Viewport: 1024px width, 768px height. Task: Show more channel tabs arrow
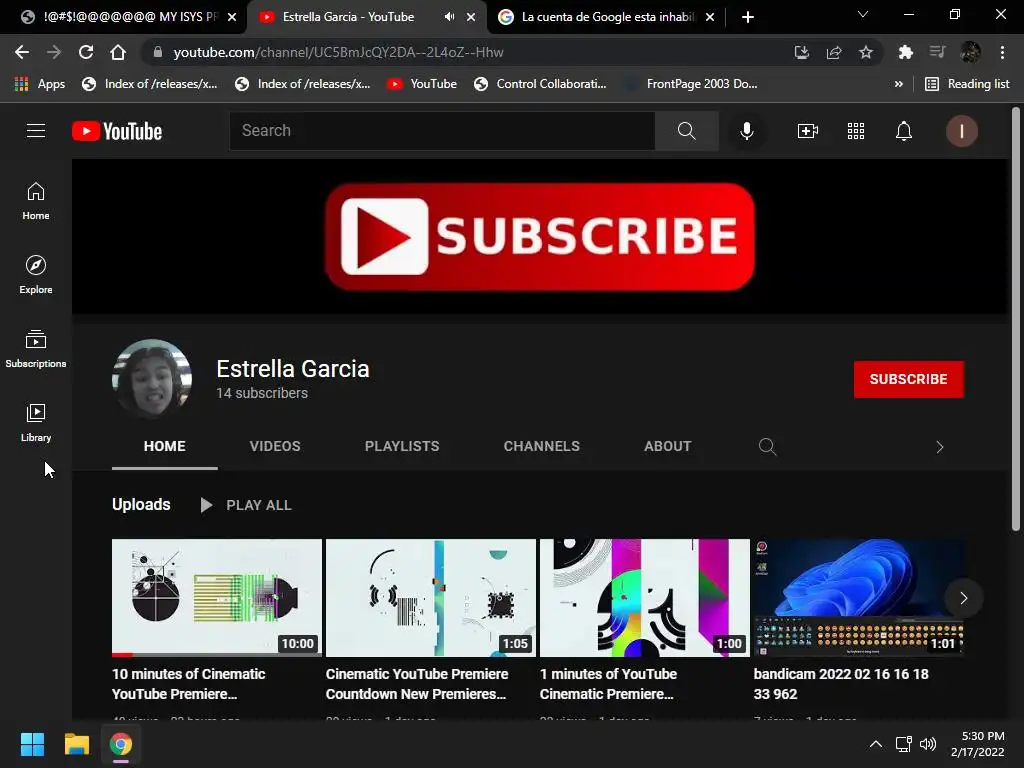(x=940, y=447)
